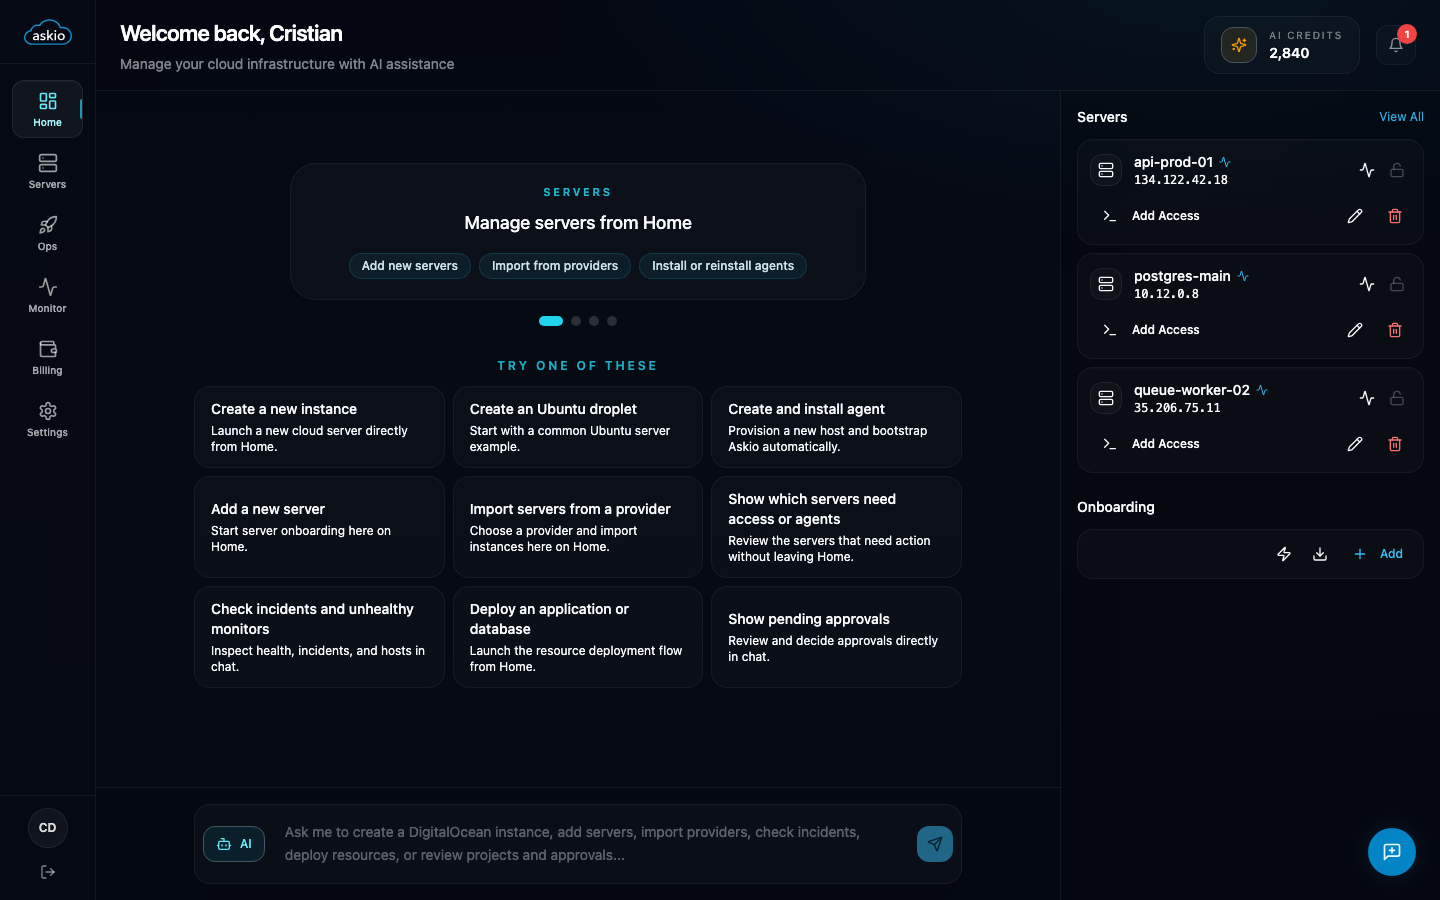
Task: Click the AI credits 2,840 badge
Action: point(1282,45)
